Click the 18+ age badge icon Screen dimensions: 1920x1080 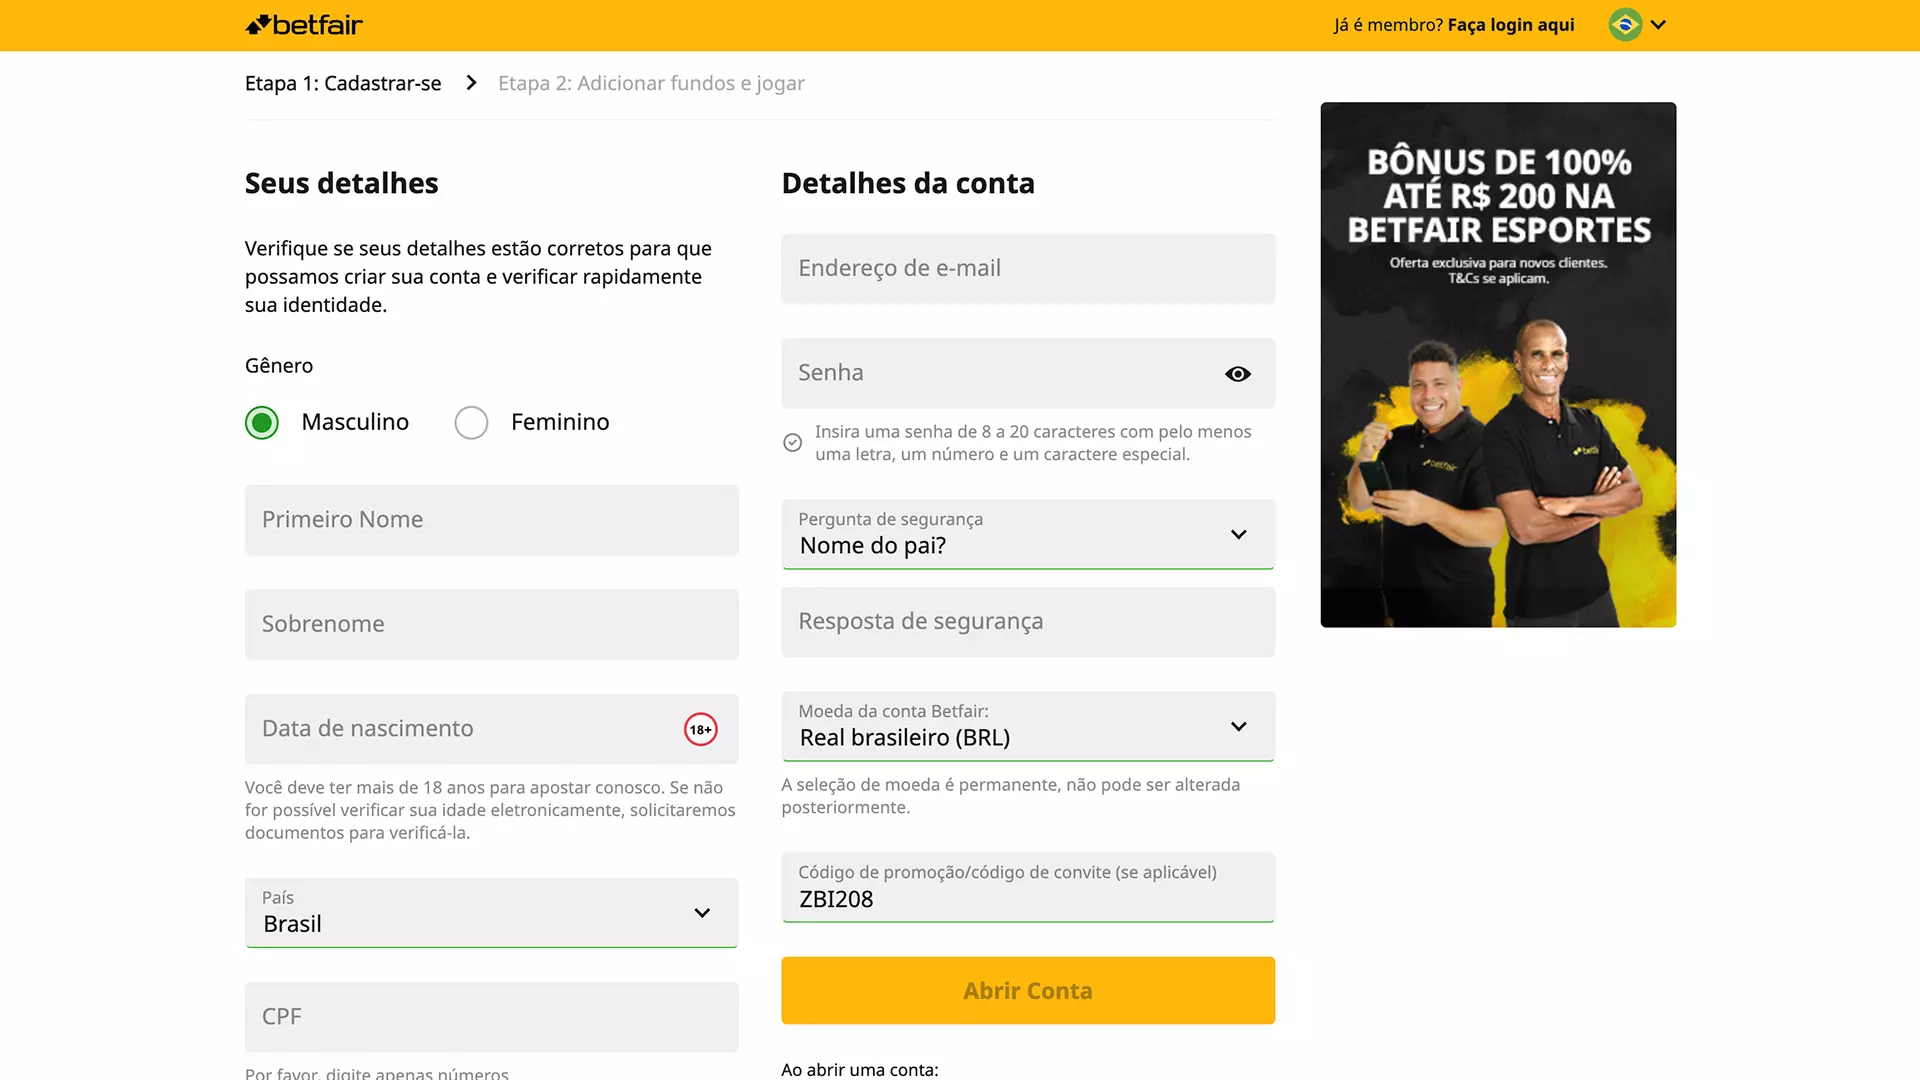[701, 730]
